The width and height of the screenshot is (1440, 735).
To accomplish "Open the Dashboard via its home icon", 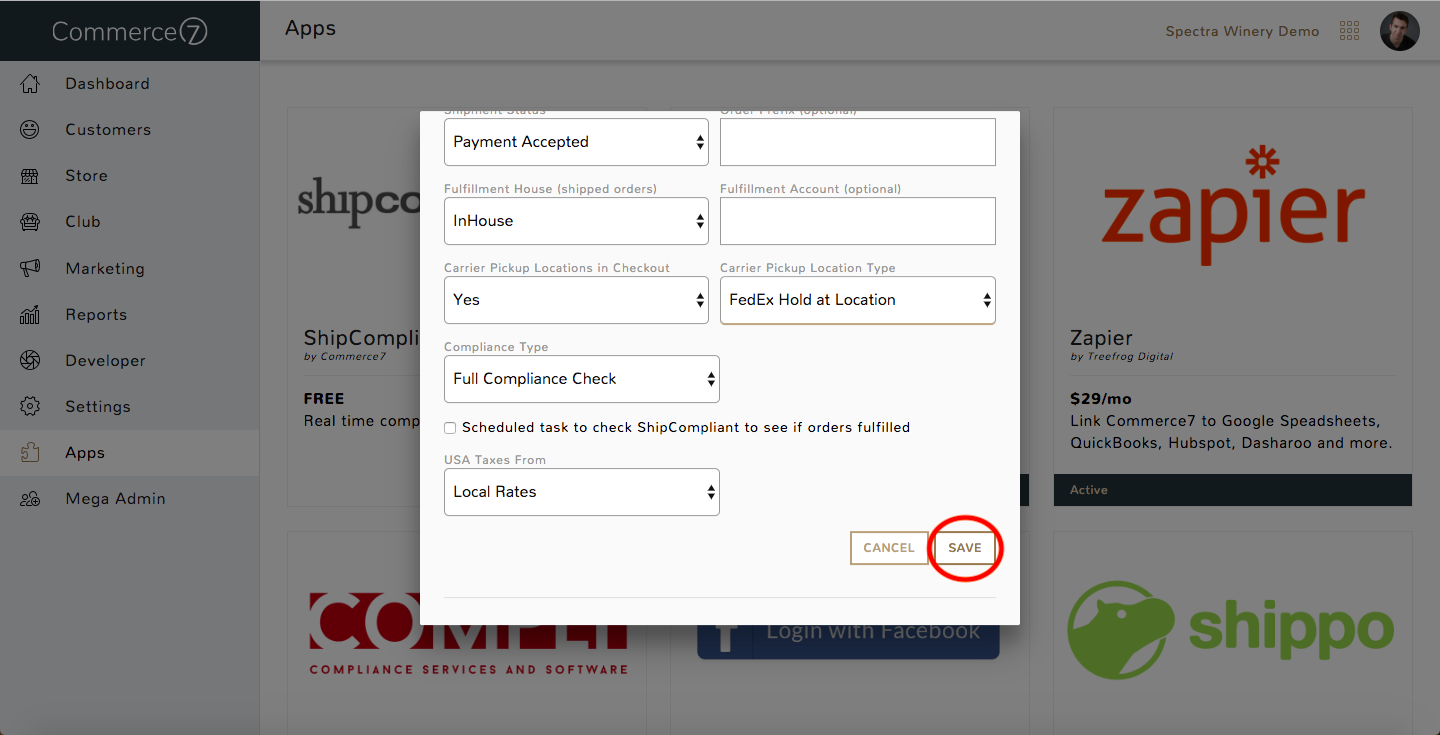I will coord(29,83).
